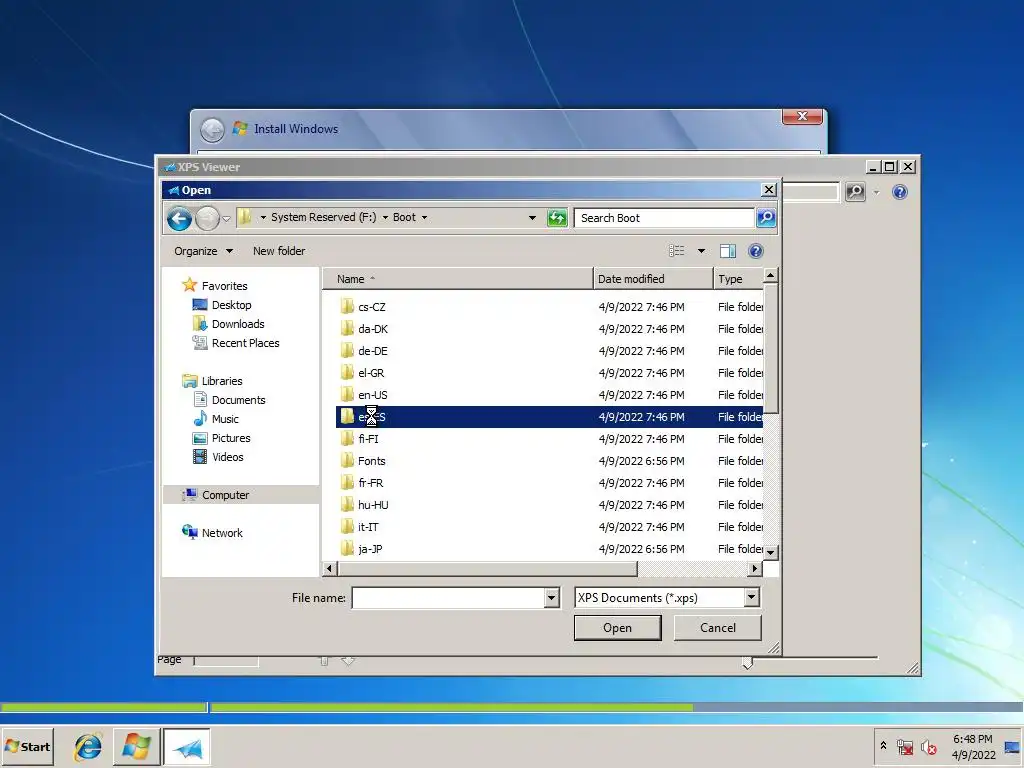Click the Windows setup taskbar icon

coord(136,746)
